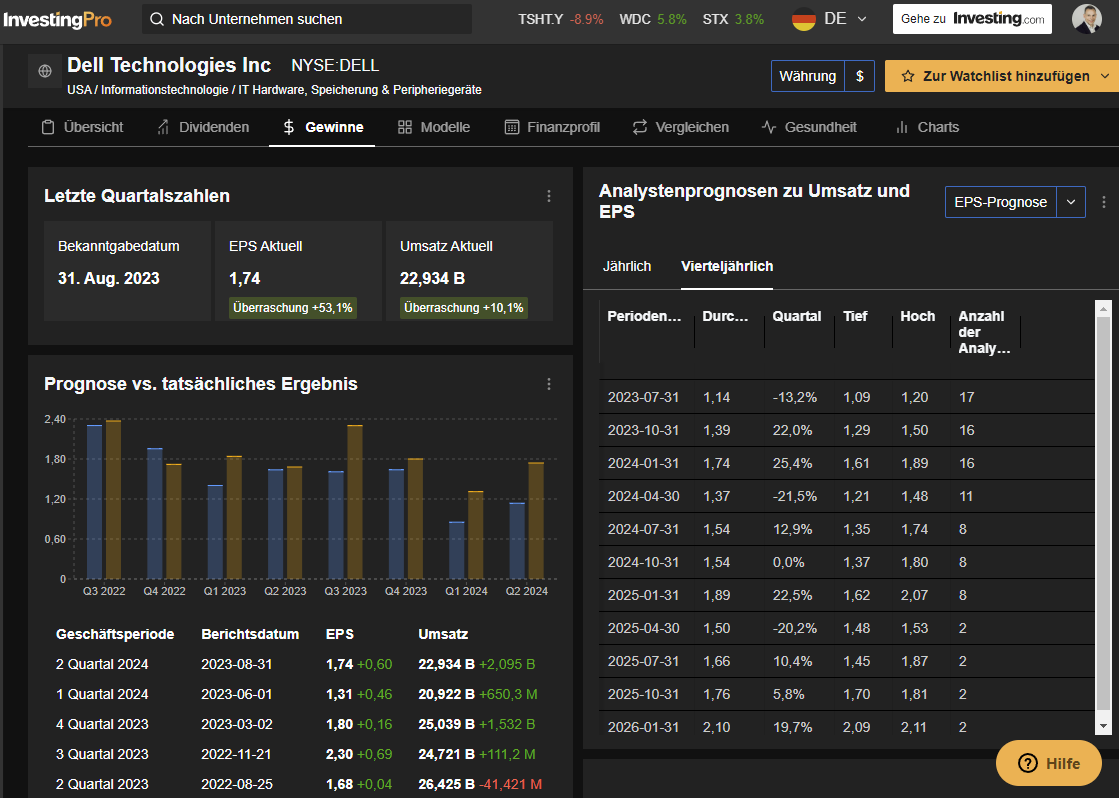Click the Nach Unternehmen suchen search field
Viewport: 1119px width, 798px height.
pyautogui.click(x=307, y=19)
